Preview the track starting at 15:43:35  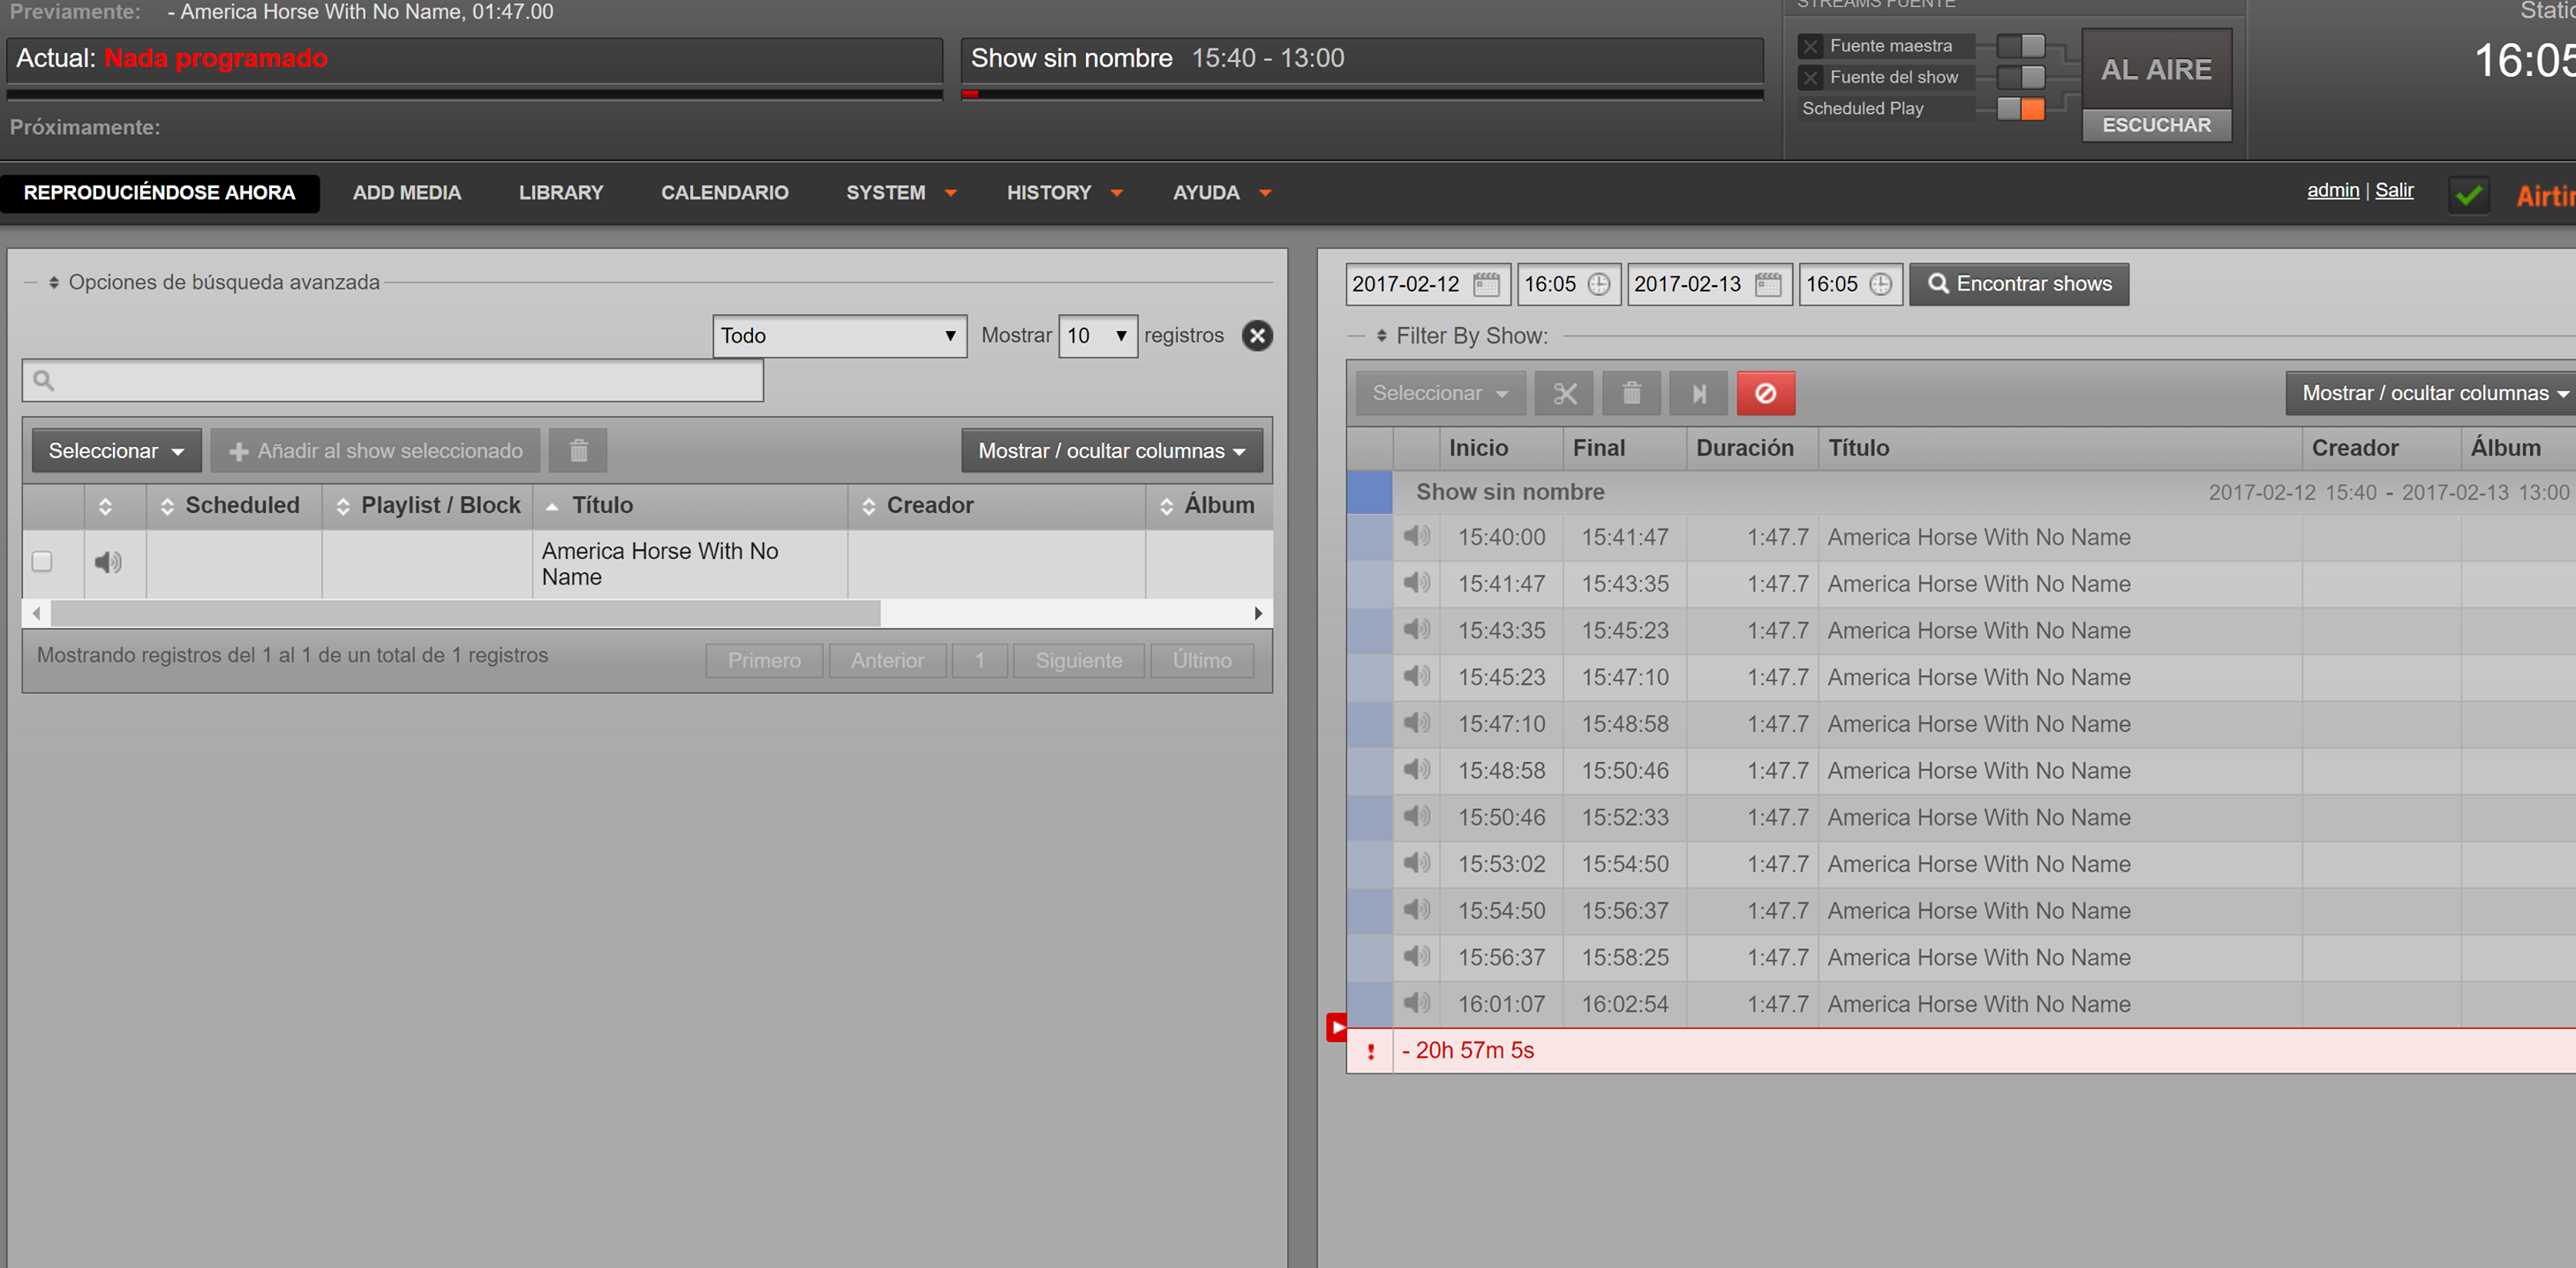click(1416, 629)
